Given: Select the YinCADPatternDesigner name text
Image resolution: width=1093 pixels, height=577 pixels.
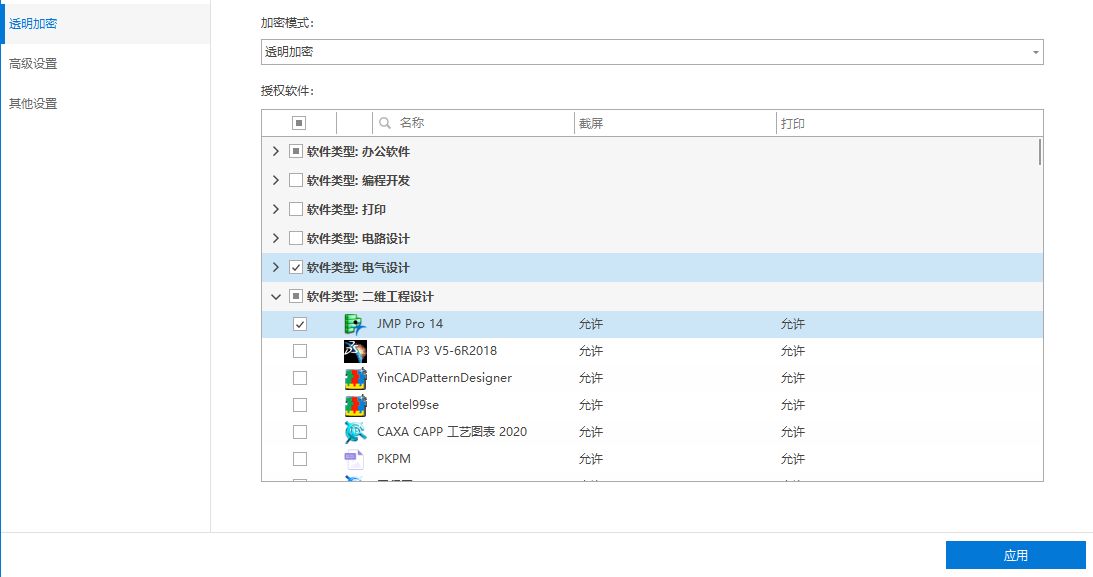Looking at the screenshot, I should pos(444,378).
